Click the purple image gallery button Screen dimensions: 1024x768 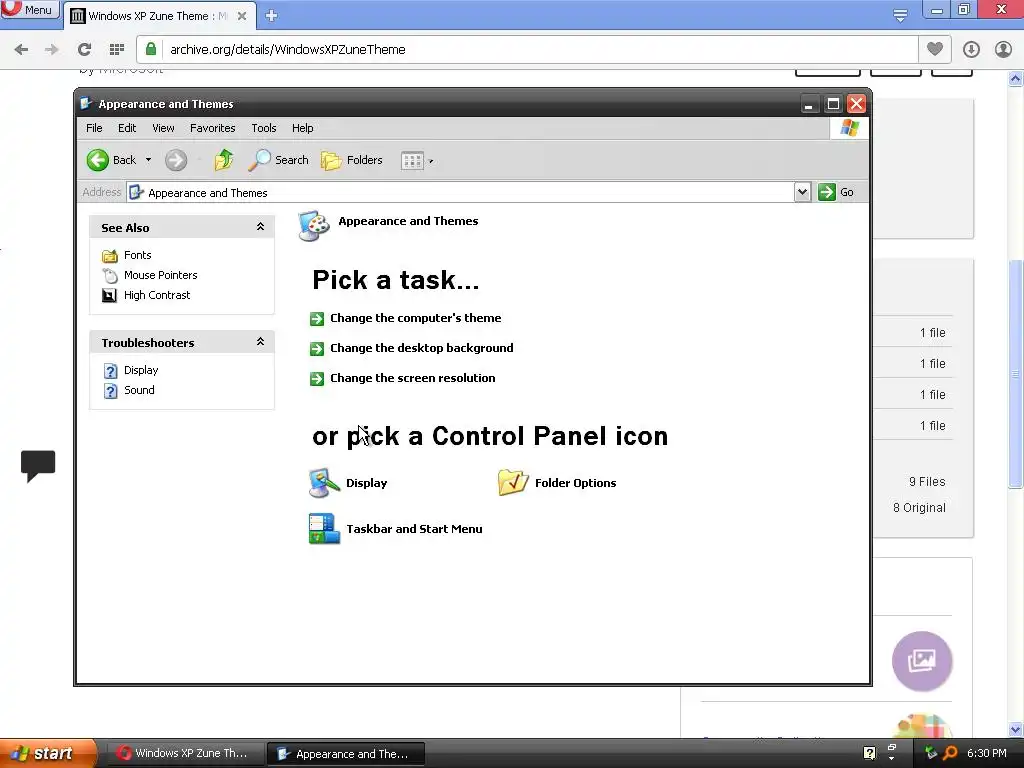tap(921, 661)
